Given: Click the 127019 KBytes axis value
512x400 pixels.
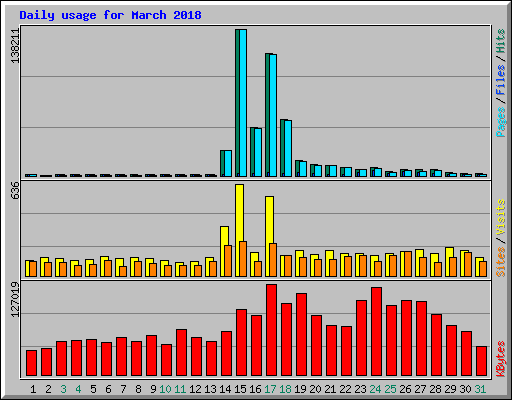Looking at the screenshot, I should (15, 299).
